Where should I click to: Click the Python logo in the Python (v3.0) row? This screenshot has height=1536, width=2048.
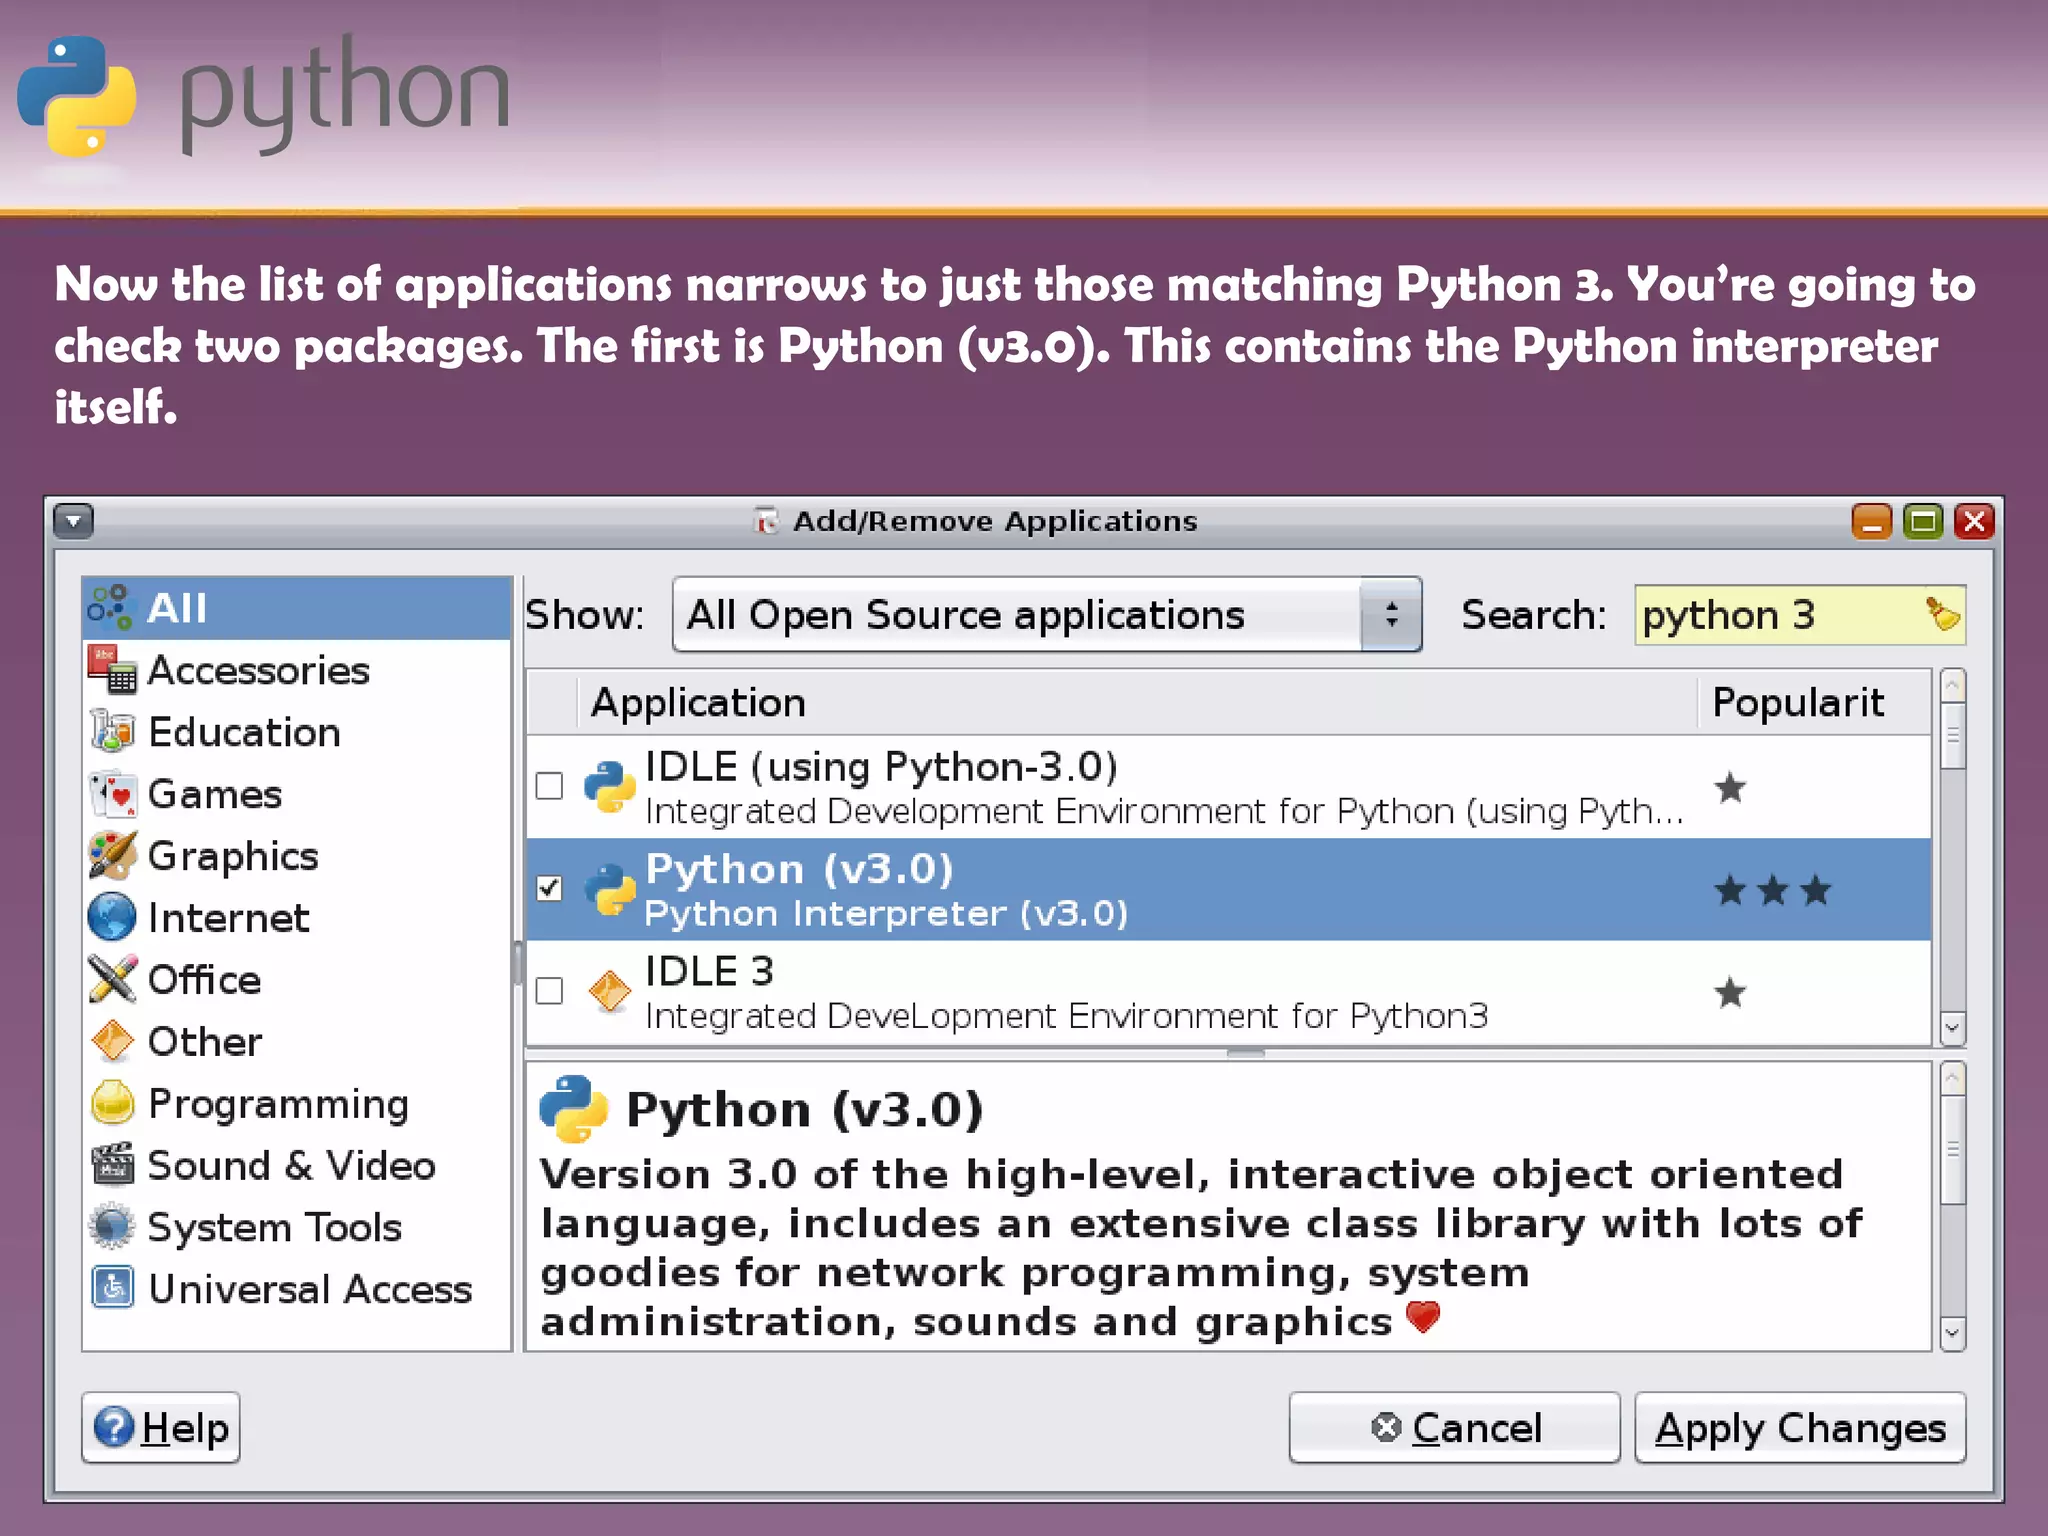[609, 889]
